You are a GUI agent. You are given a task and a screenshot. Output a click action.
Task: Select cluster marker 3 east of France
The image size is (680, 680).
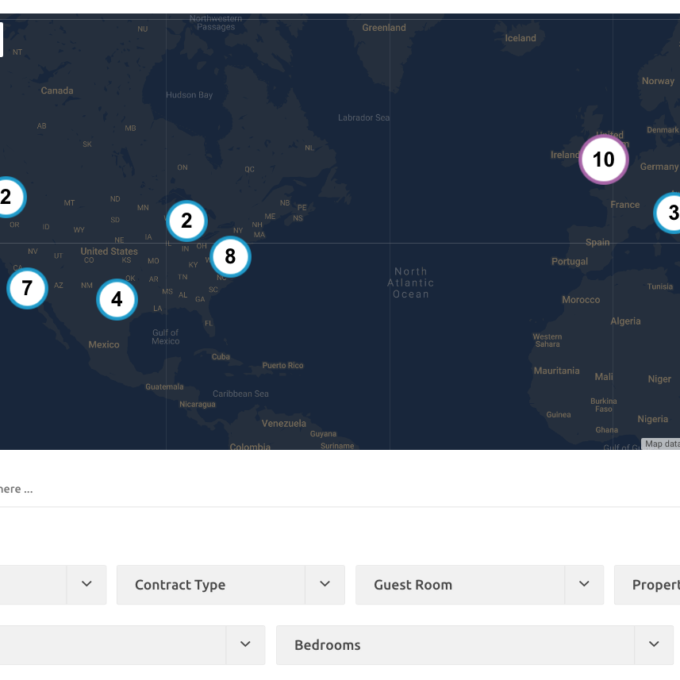coord(671,213)
